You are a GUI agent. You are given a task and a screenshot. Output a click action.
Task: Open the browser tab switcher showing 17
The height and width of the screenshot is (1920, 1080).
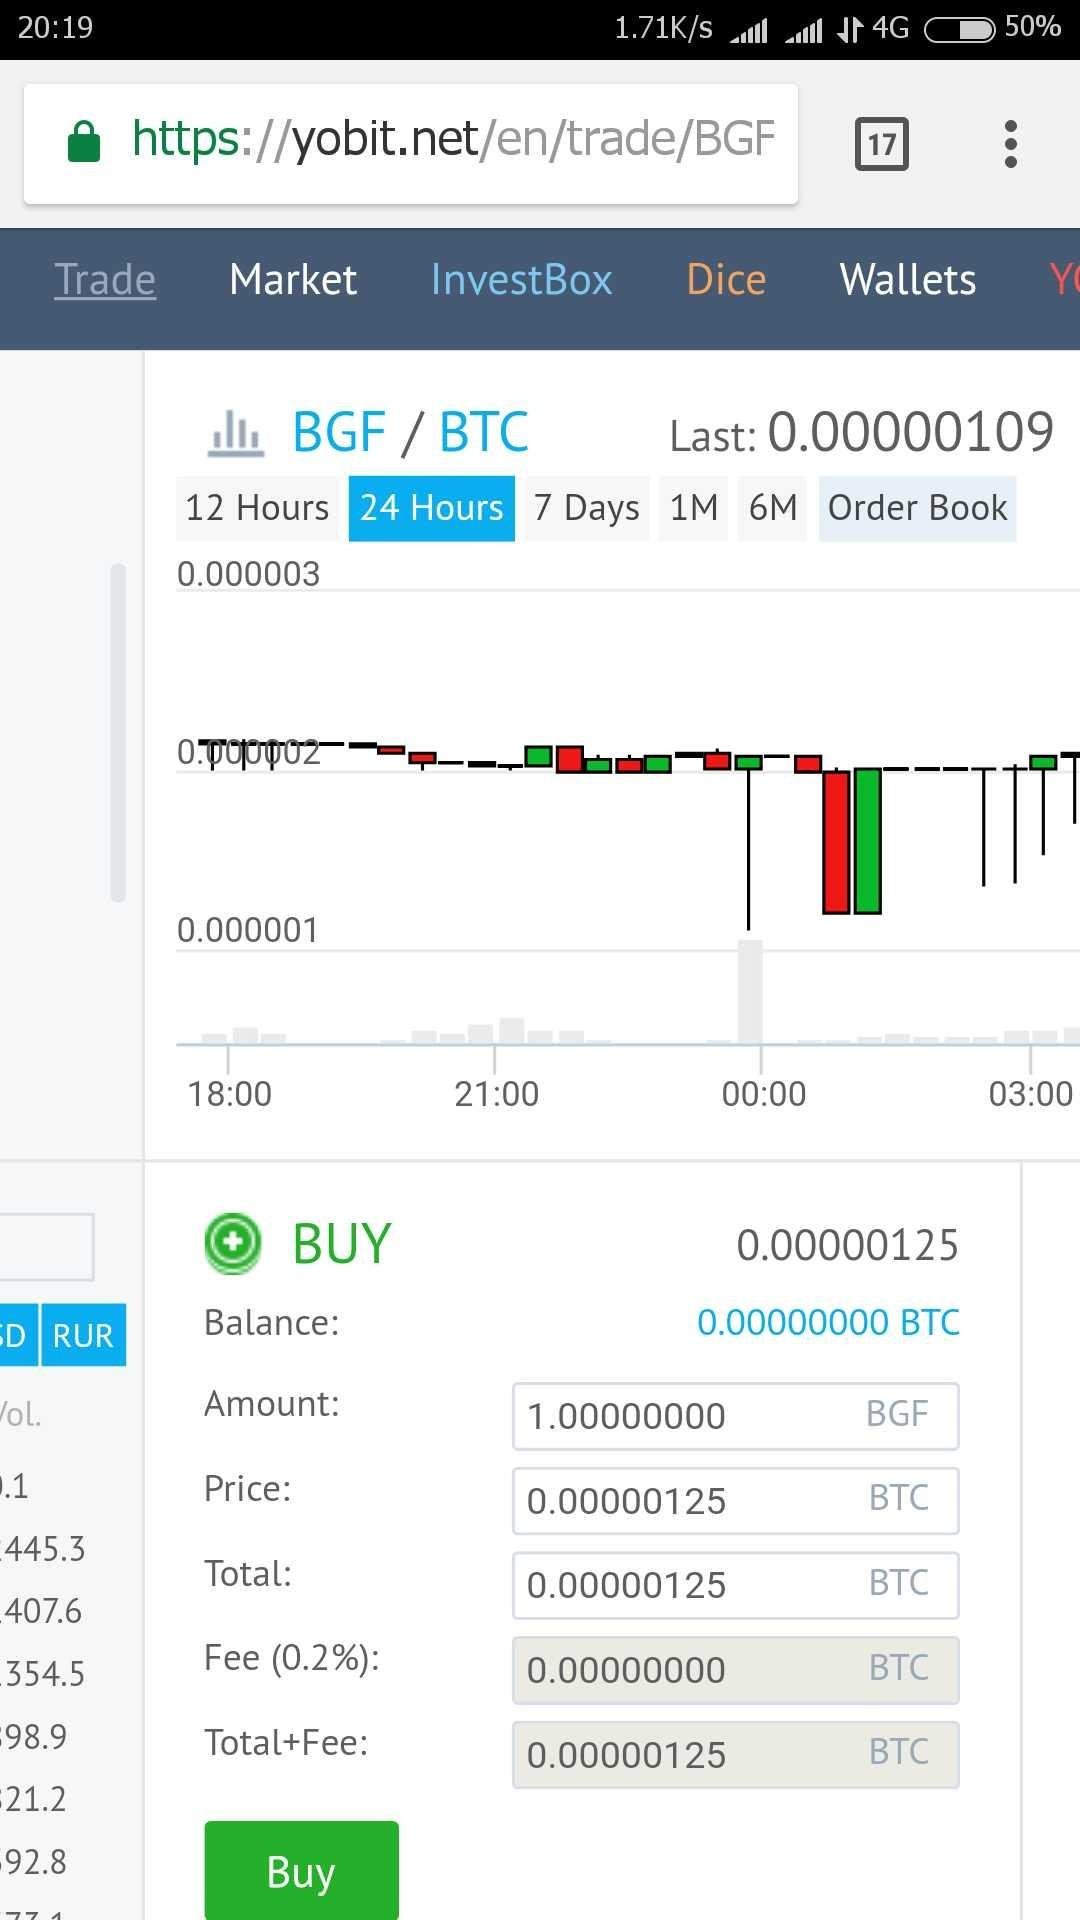point(882,144)
